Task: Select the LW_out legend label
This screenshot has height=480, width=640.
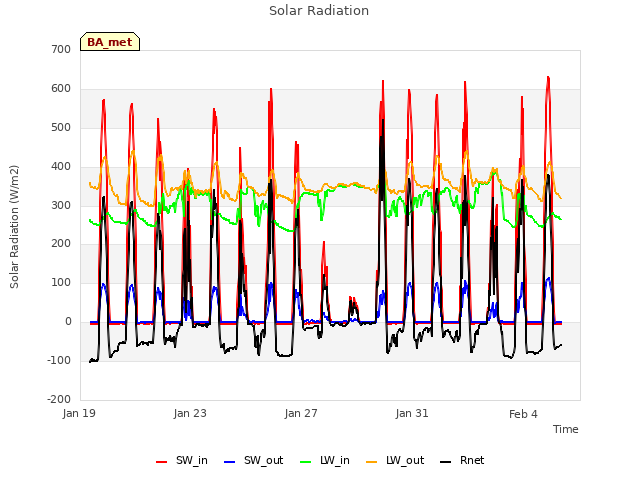Action: [x=405, y=460]
